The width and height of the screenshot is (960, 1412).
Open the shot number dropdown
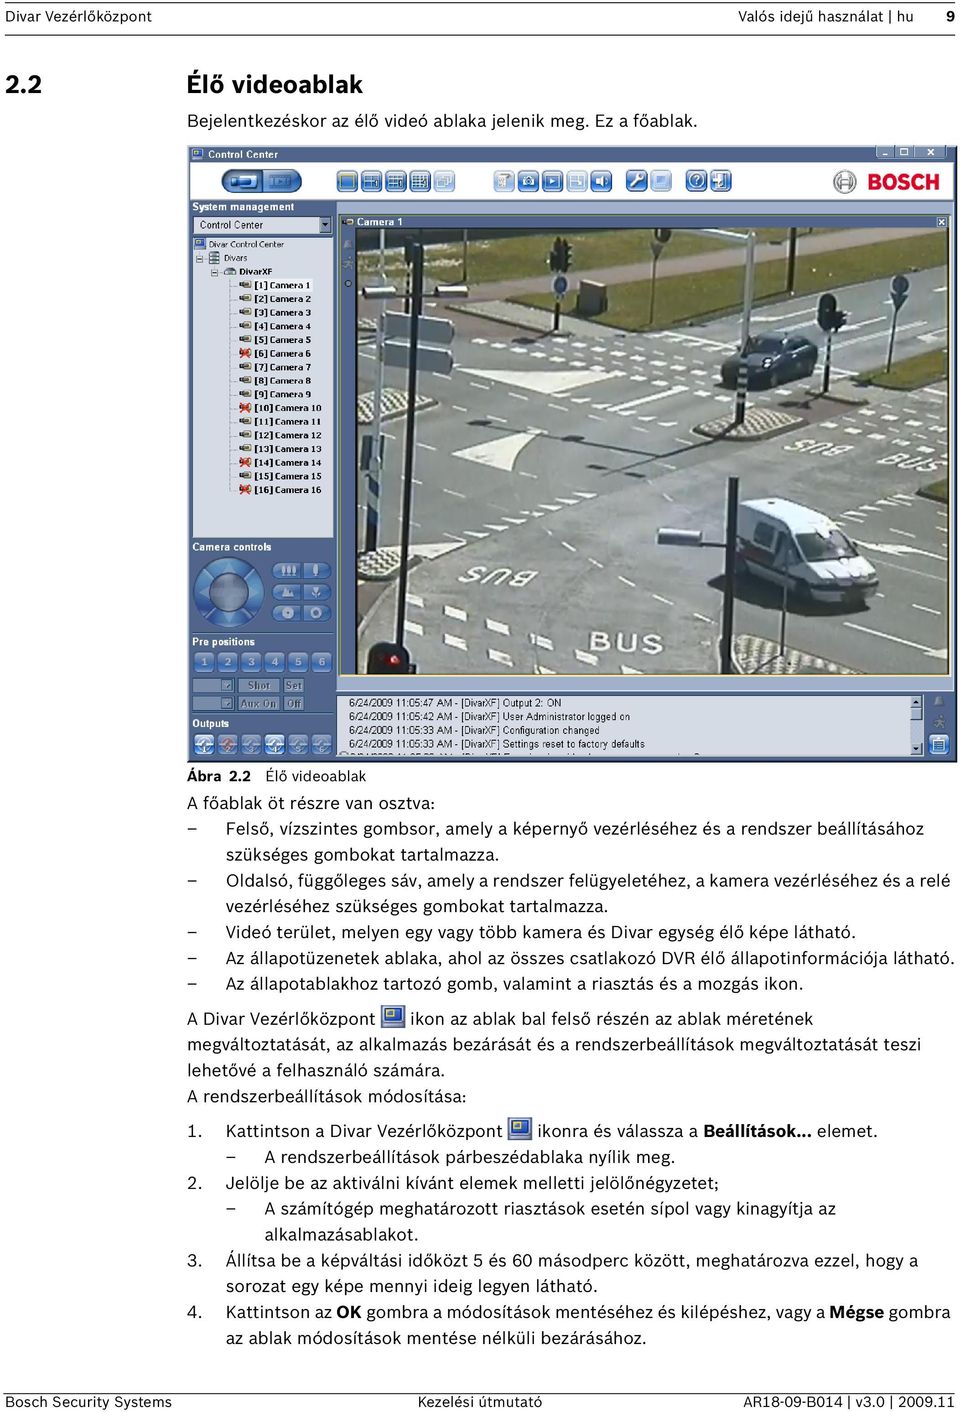coord(227,686)
